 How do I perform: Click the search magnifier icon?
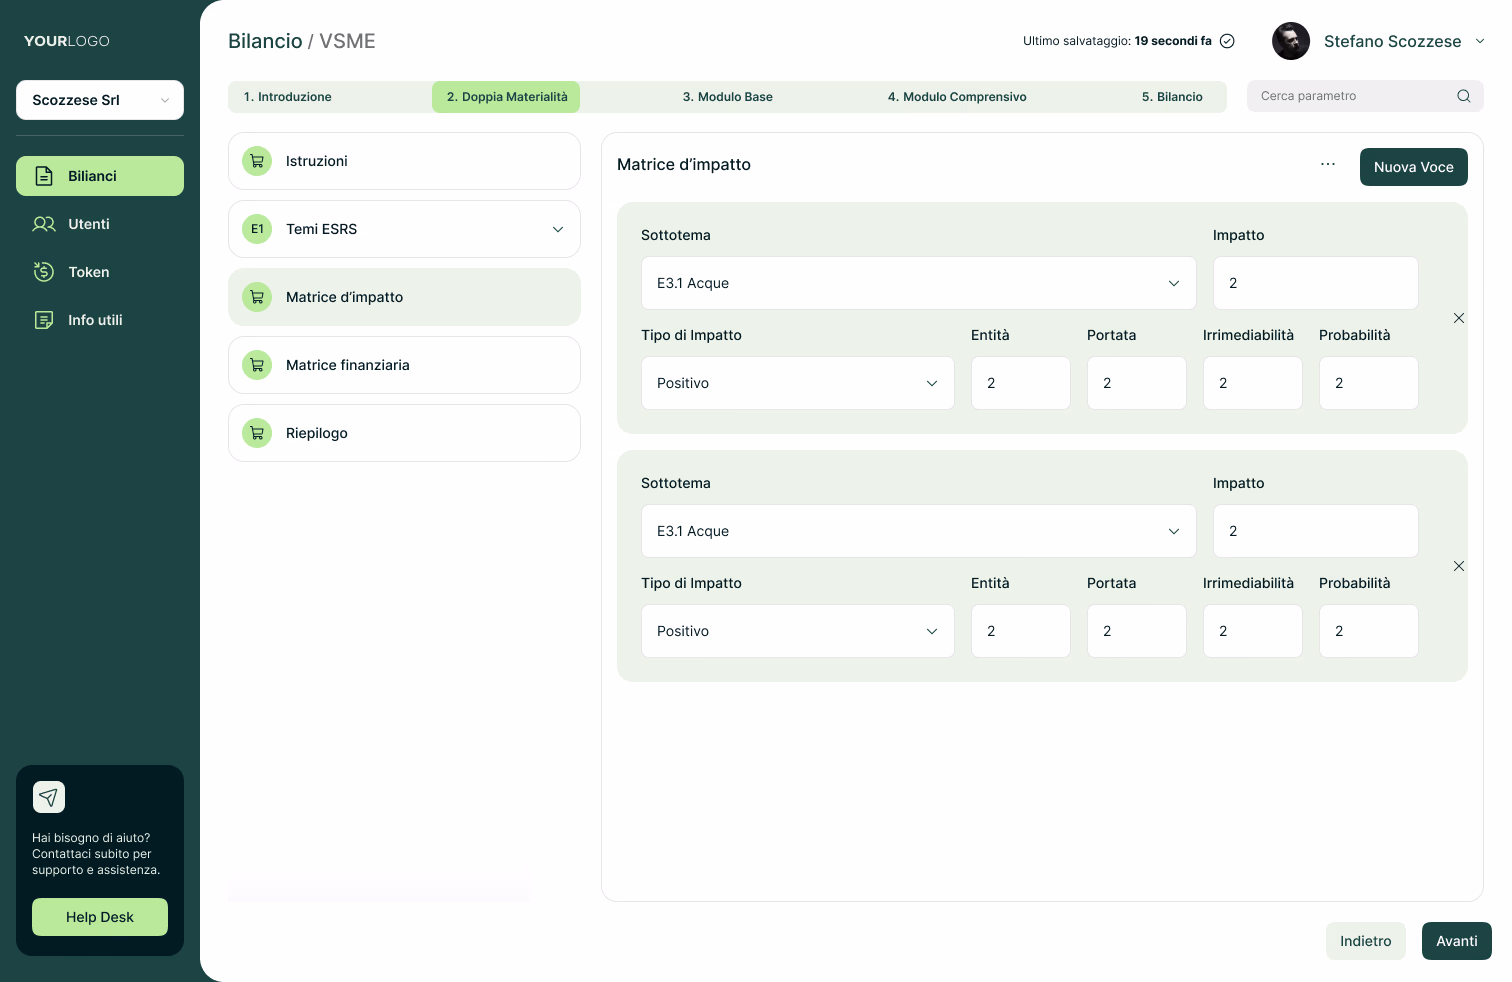point(1463,96)
